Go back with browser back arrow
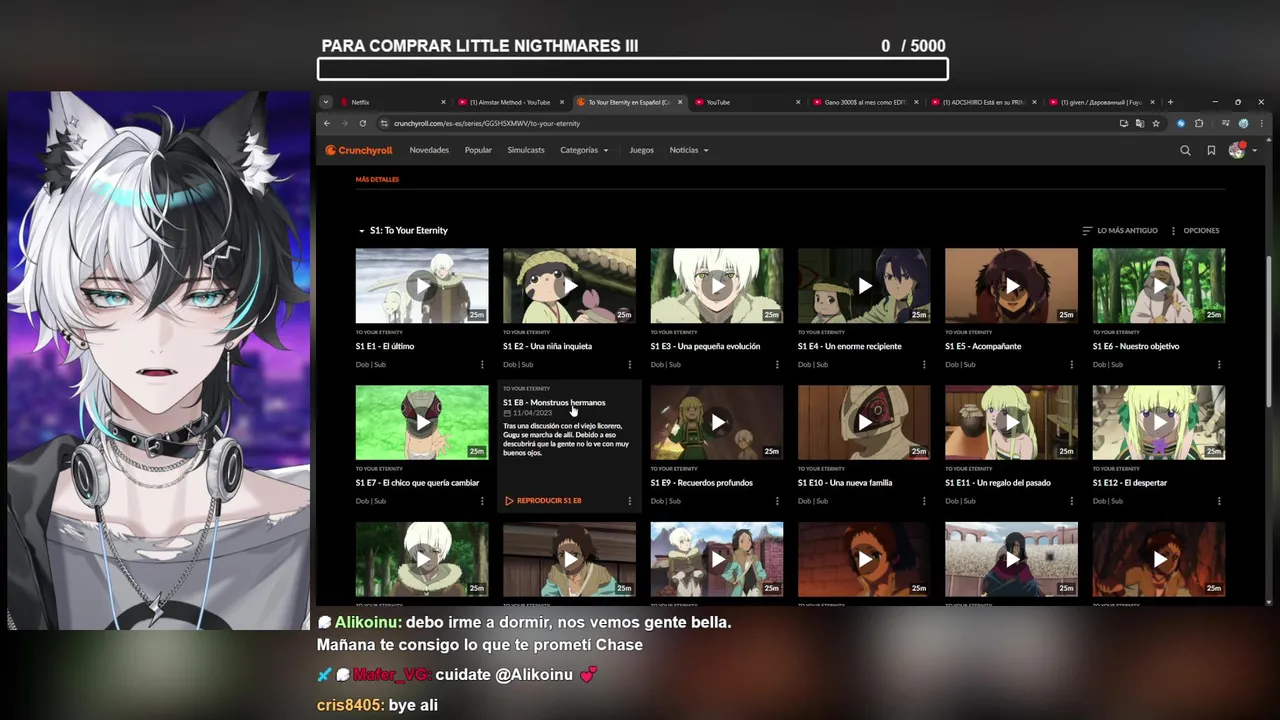Image resolution: width=1280 pixels, height=720 pixels. (326, 123)
